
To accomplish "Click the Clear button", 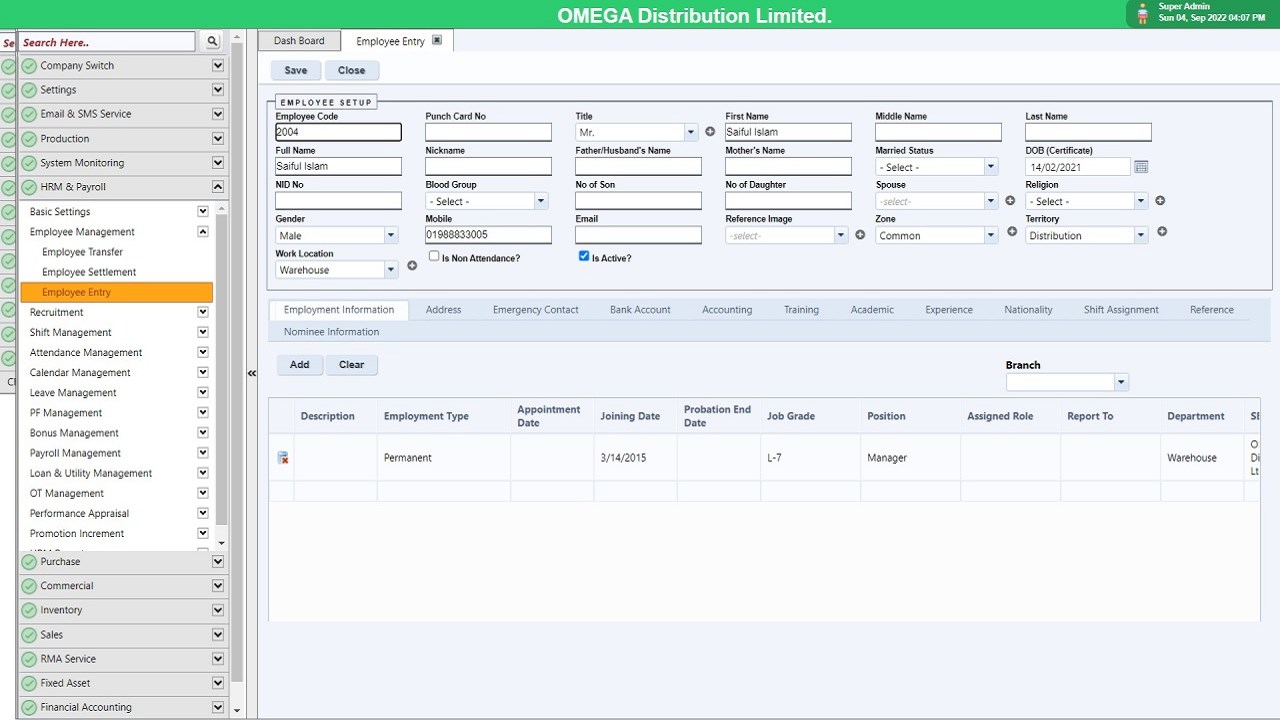I will click(352, 365).
